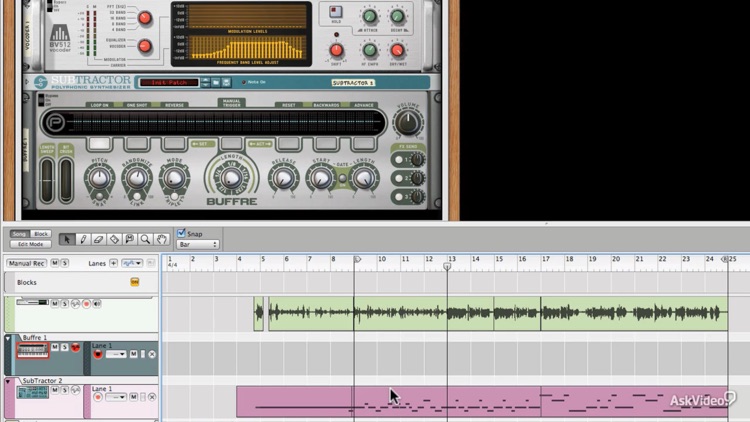Switch to Song view

pyautogui.click(x=19, y=234)
